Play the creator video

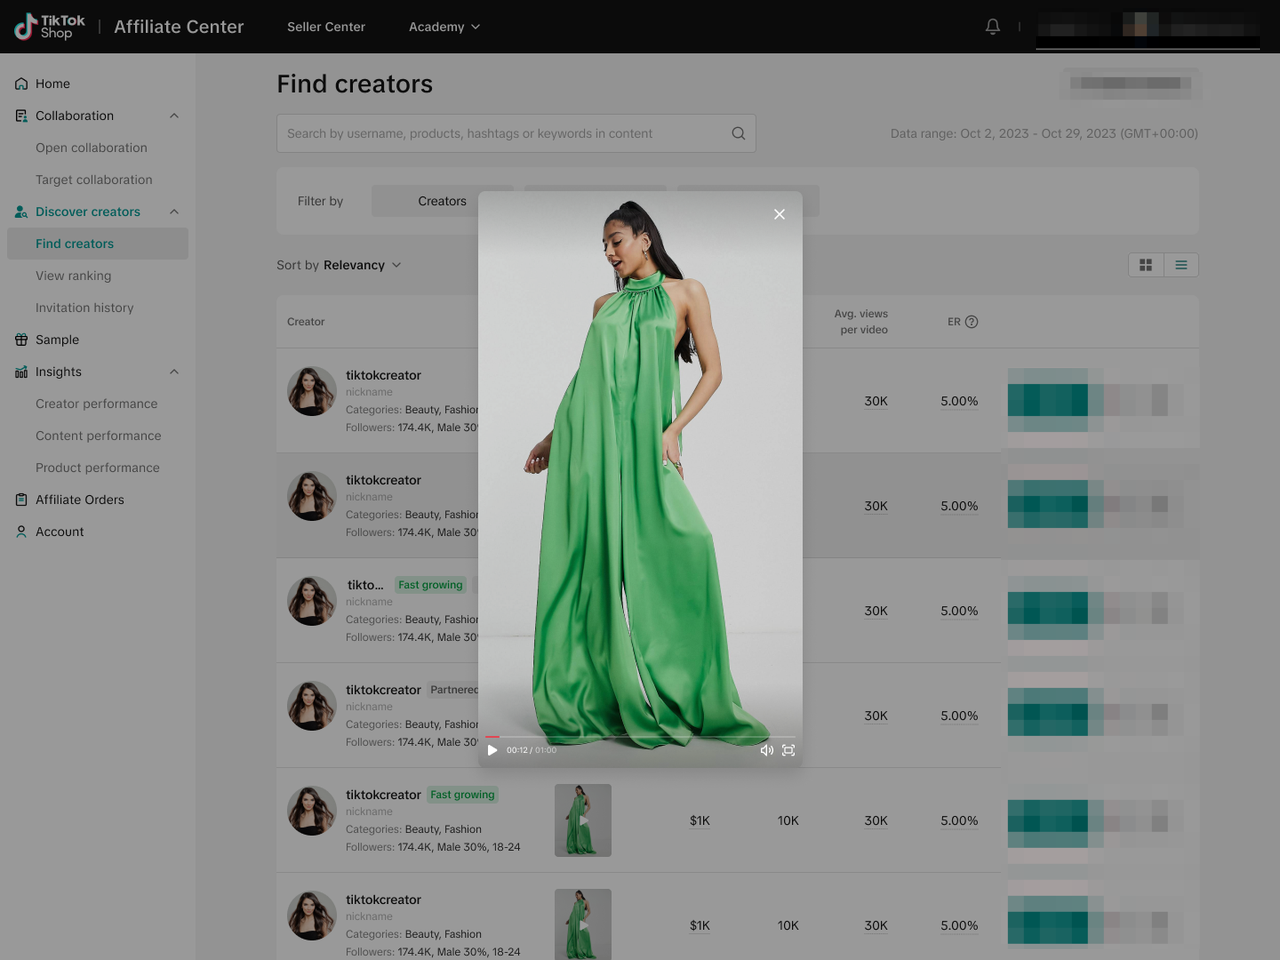point(492,750)
